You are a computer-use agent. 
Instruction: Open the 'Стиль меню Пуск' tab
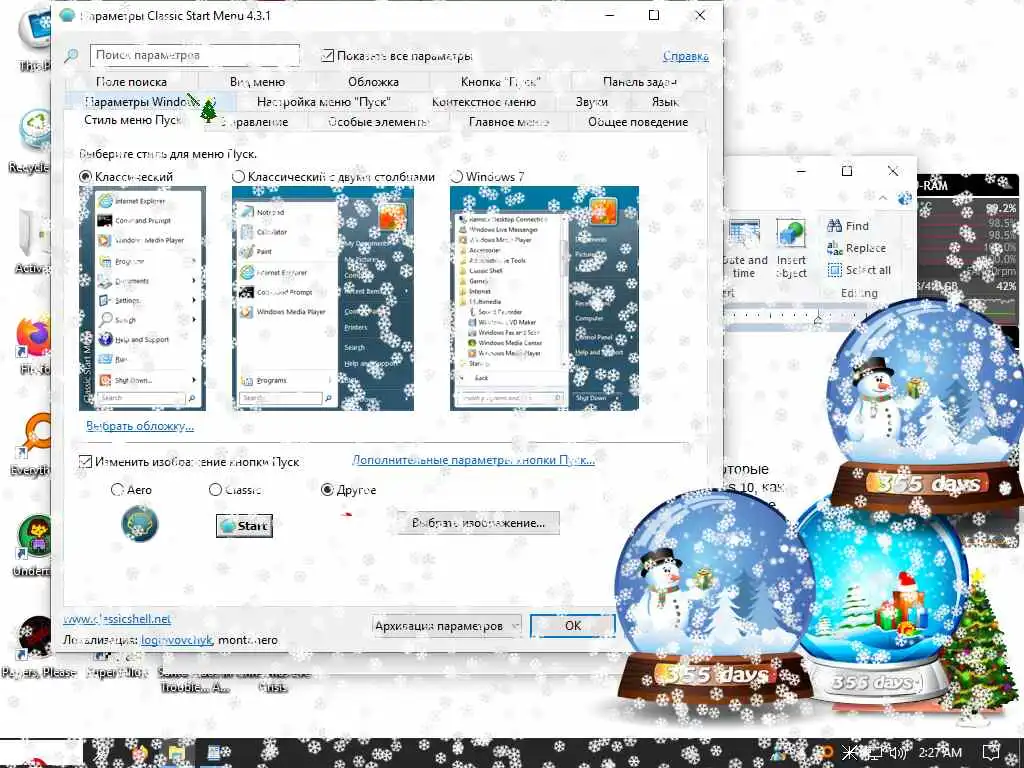133,120
